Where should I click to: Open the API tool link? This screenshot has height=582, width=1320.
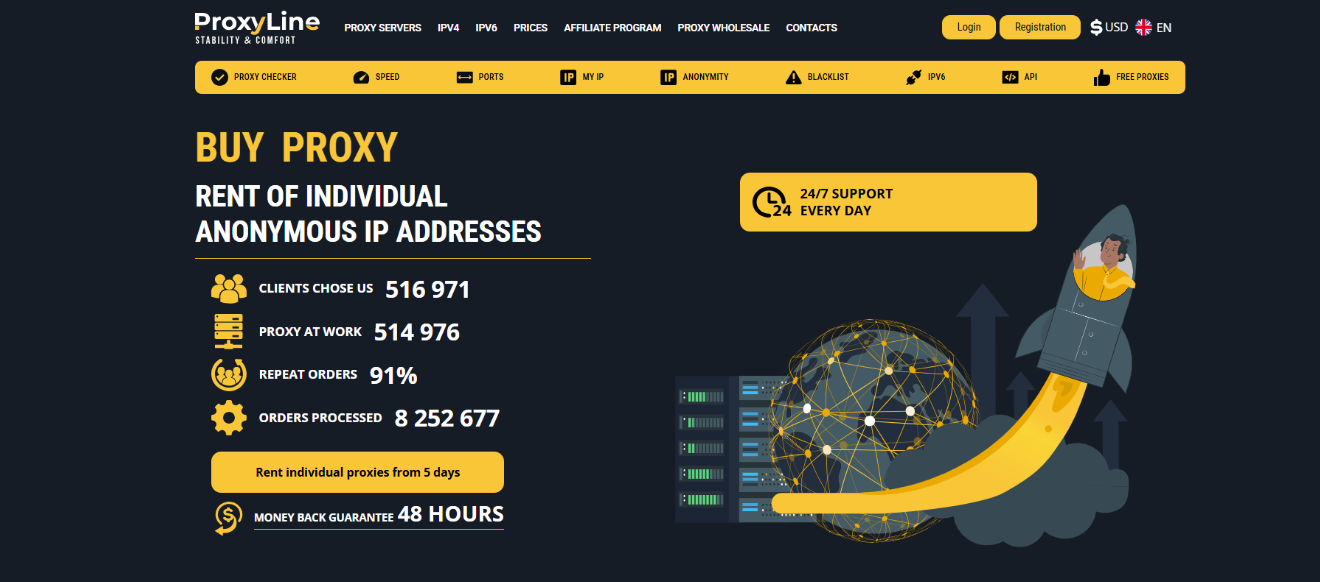[x=1020, y=77]
